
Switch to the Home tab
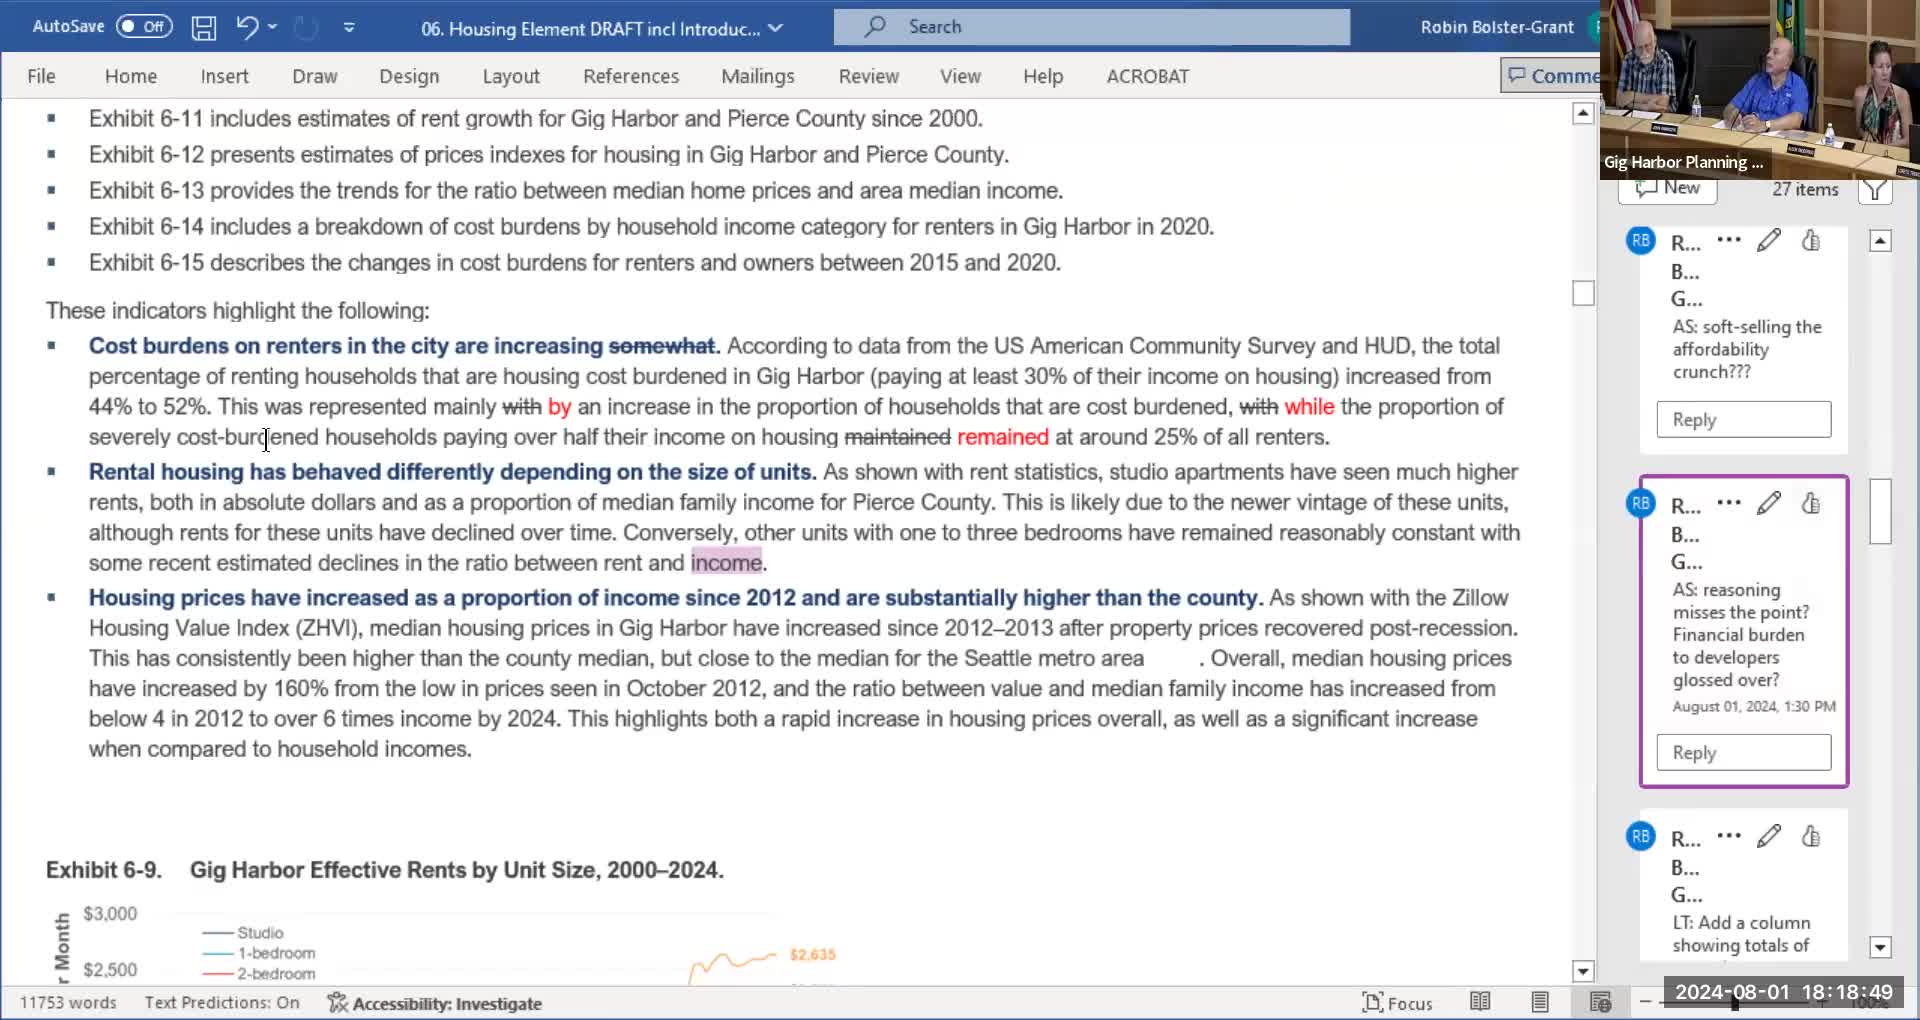(131, 76)
